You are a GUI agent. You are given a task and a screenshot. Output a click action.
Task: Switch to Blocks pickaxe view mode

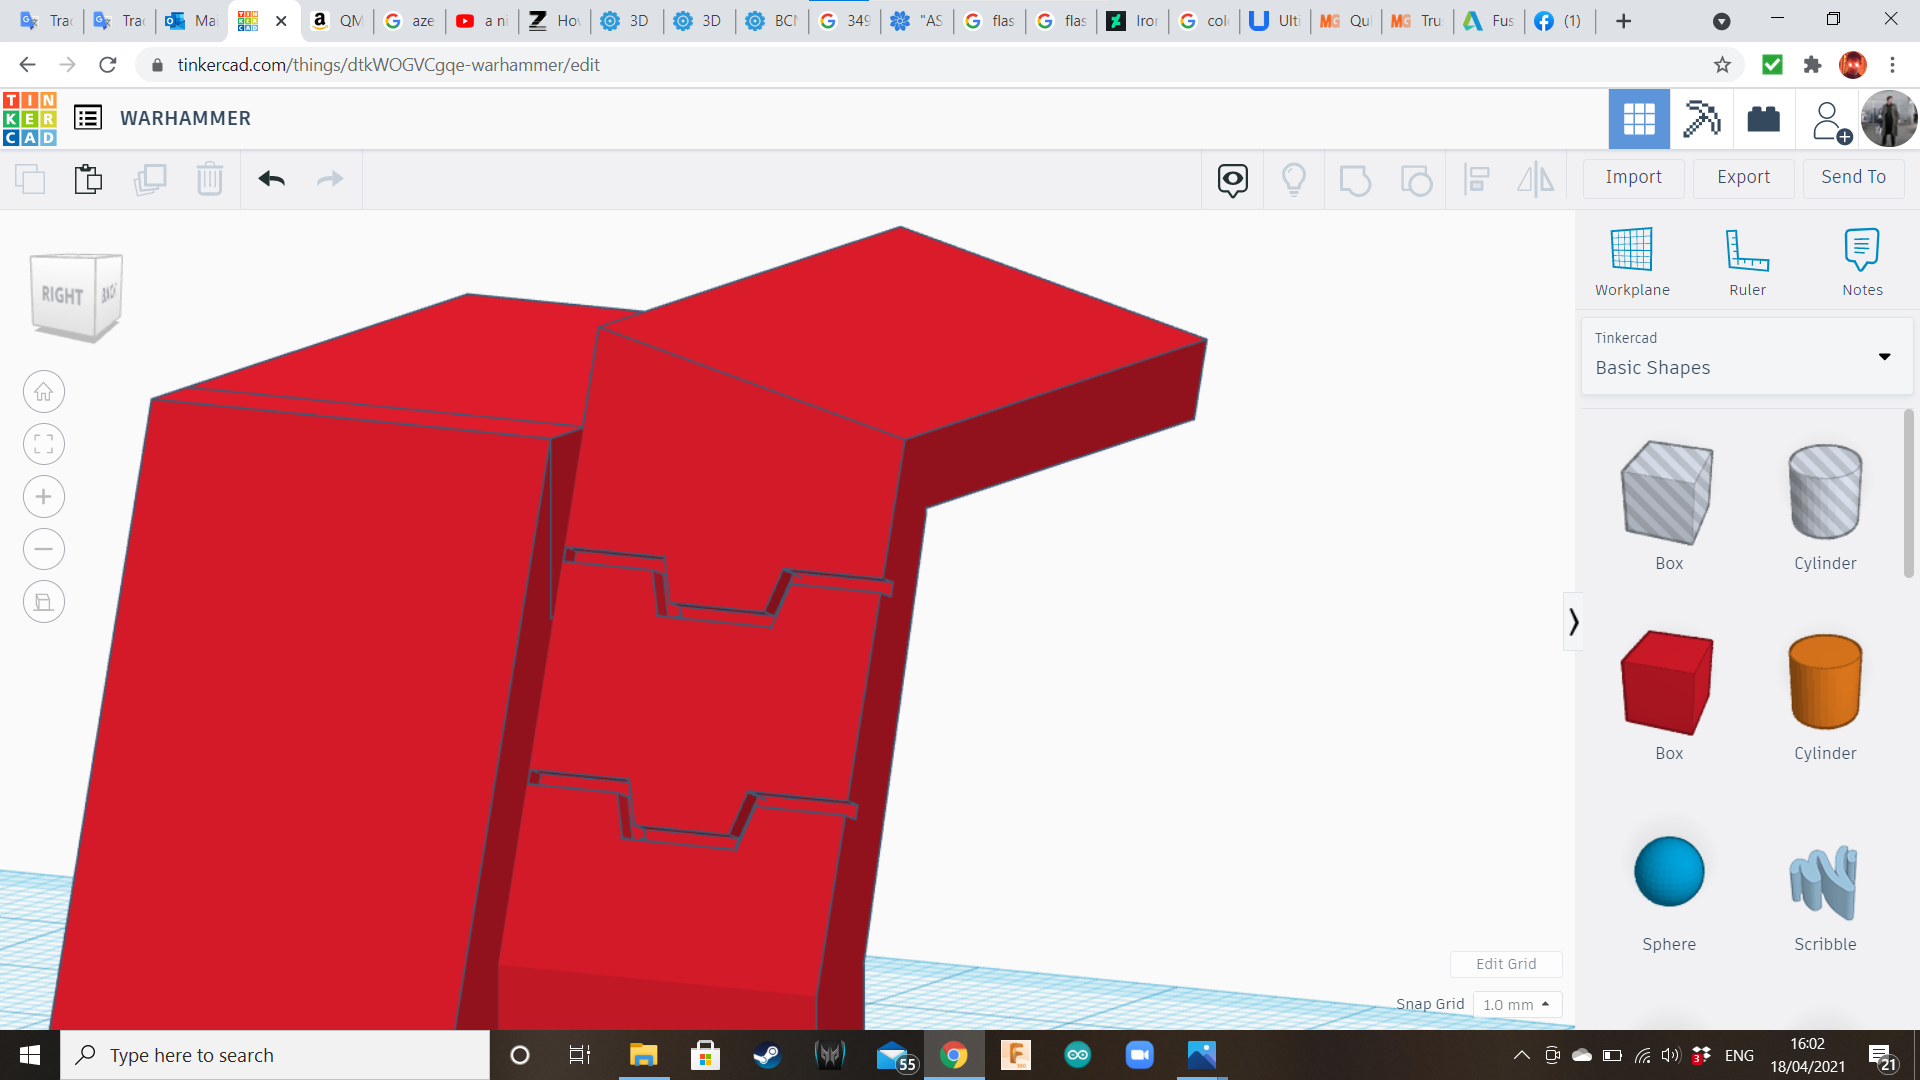click(1700, 119)
